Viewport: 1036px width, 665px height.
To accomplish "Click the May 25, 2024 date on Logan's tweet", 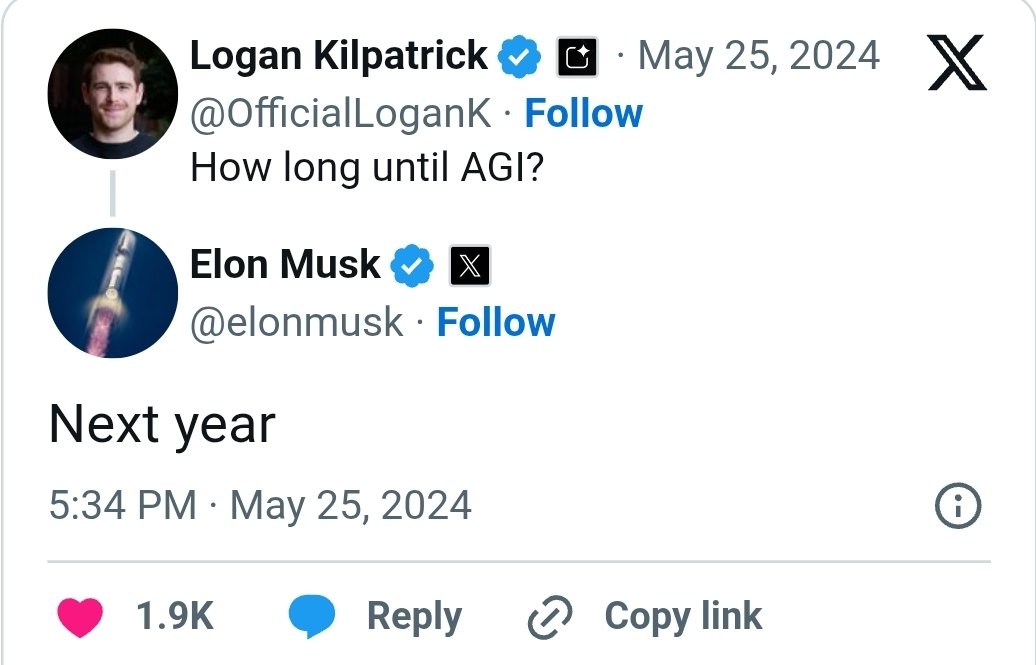I will [x=758, y=56].
